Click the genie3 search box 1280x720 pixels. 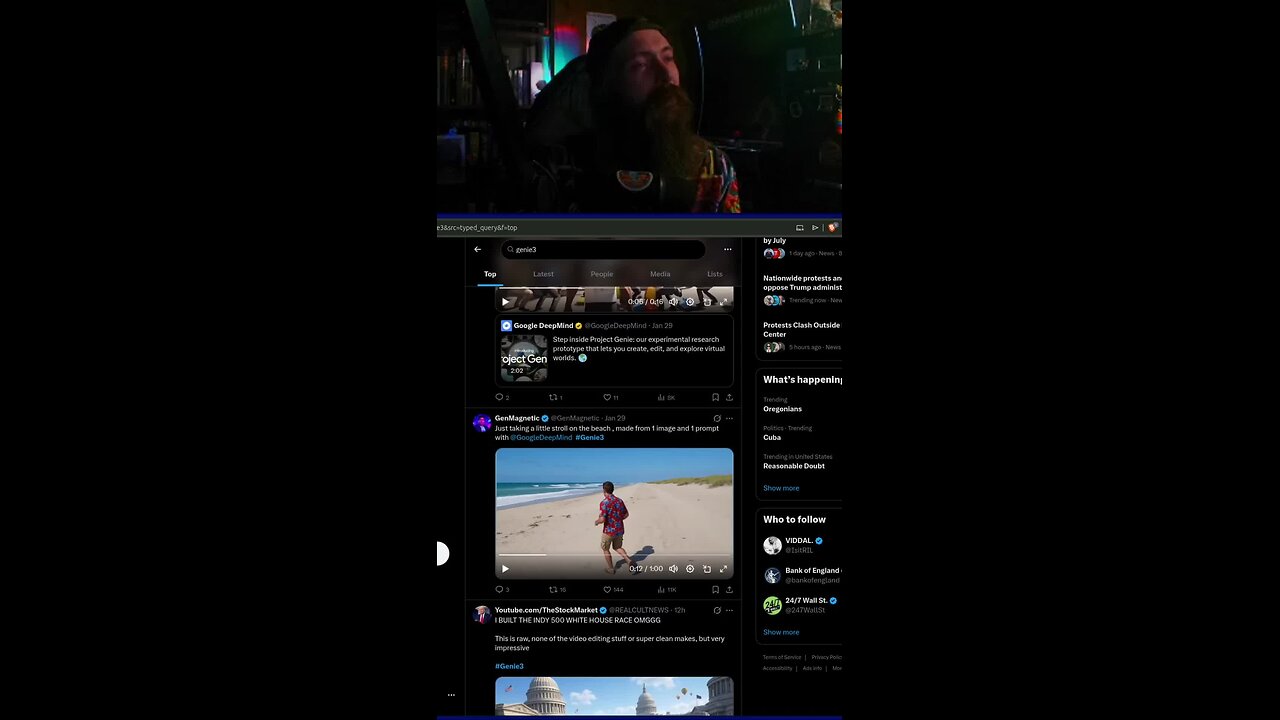coord(603,249)
